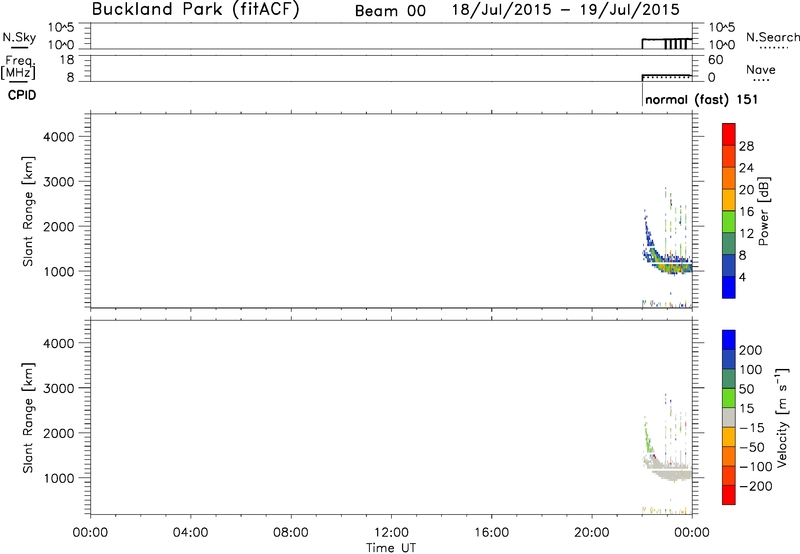The width and height of the screenshot is (800, 554).
Task: Click the gray echo band in the velocity panel
Action: 671,471
